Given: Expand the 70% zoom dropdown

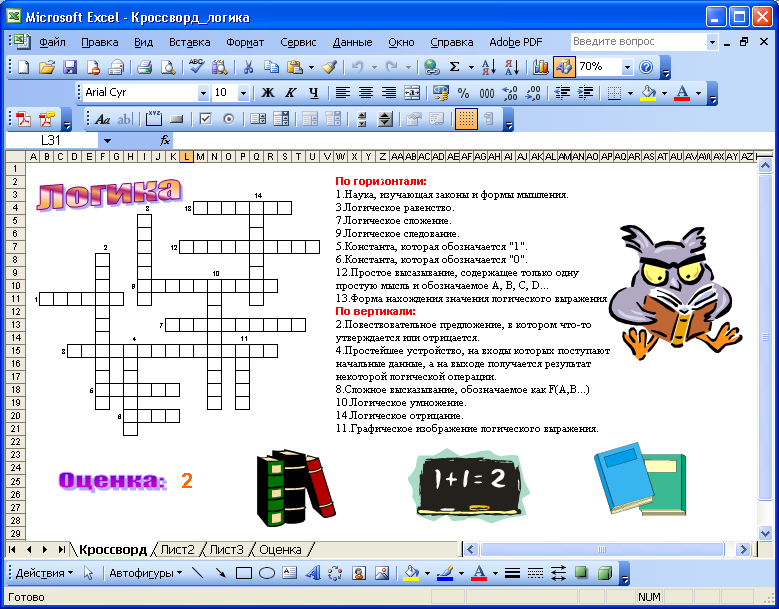Looking at the screenshot, I should click(x=627, y=67).
